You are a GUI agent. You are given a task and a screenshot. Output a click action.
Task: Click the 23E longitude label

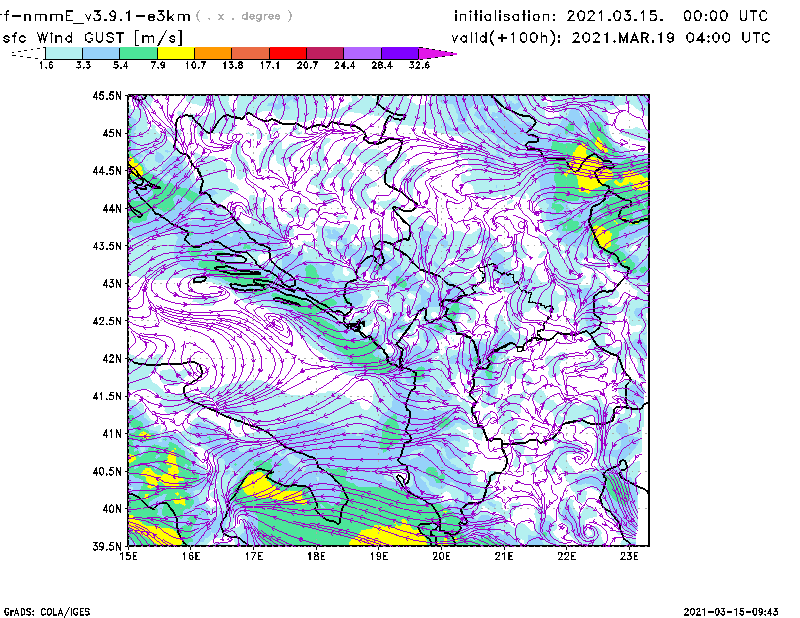tap(630, 556)
